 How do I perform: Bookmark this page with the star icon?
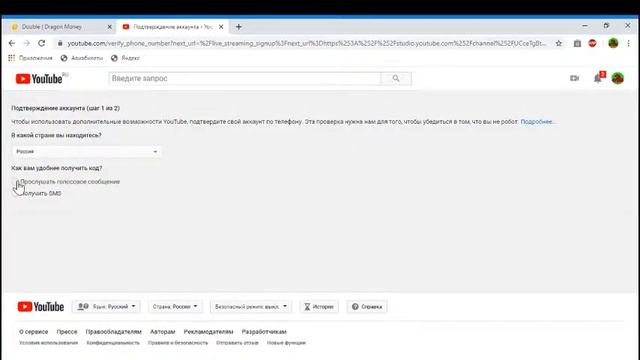tap(559, 43)
